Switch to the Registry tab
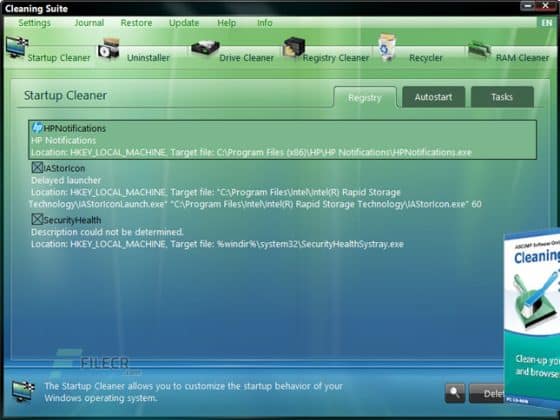The image size is (560, 420). (365, 98)
